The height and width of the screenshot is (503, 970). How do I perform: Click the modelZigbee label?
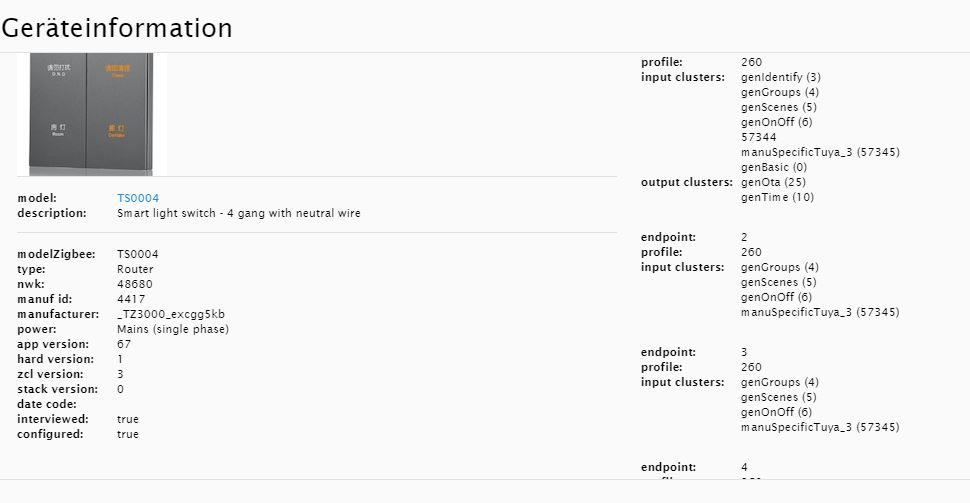point(56,254)
